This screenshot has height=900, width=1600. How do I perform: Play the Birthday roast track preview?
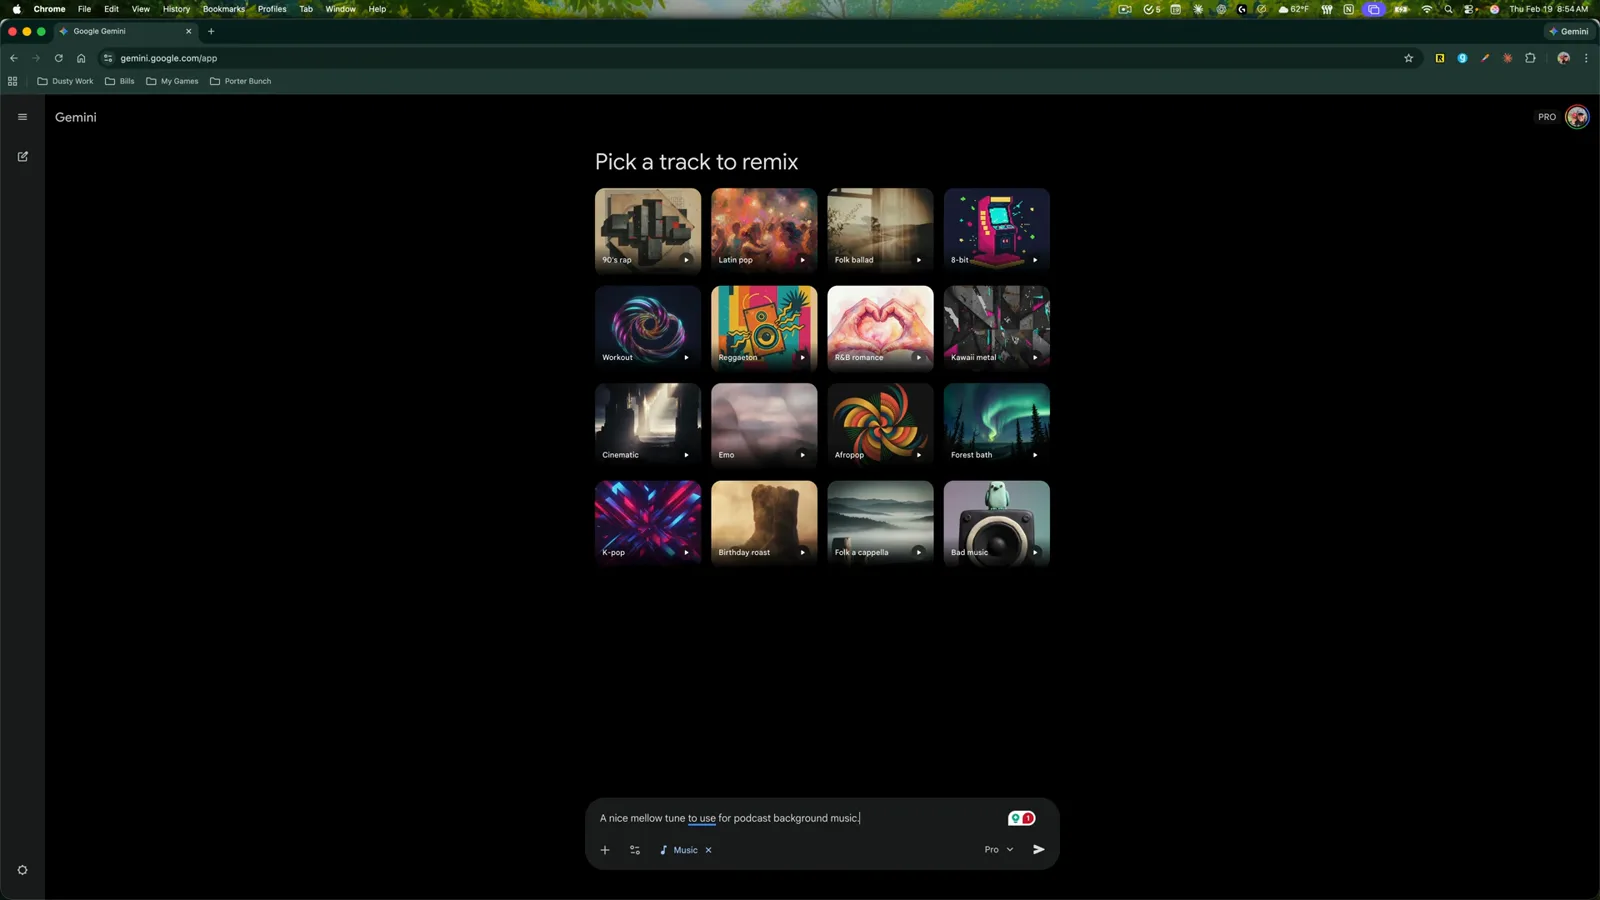click(802, 552)
